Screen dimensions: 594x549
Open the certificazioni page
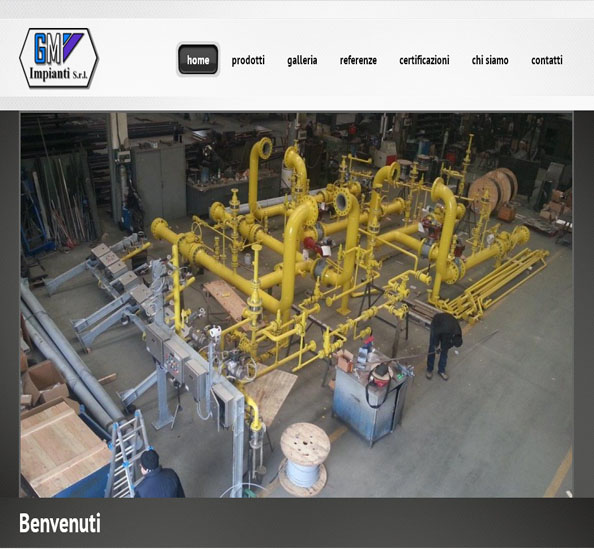(x=424, y=60)
